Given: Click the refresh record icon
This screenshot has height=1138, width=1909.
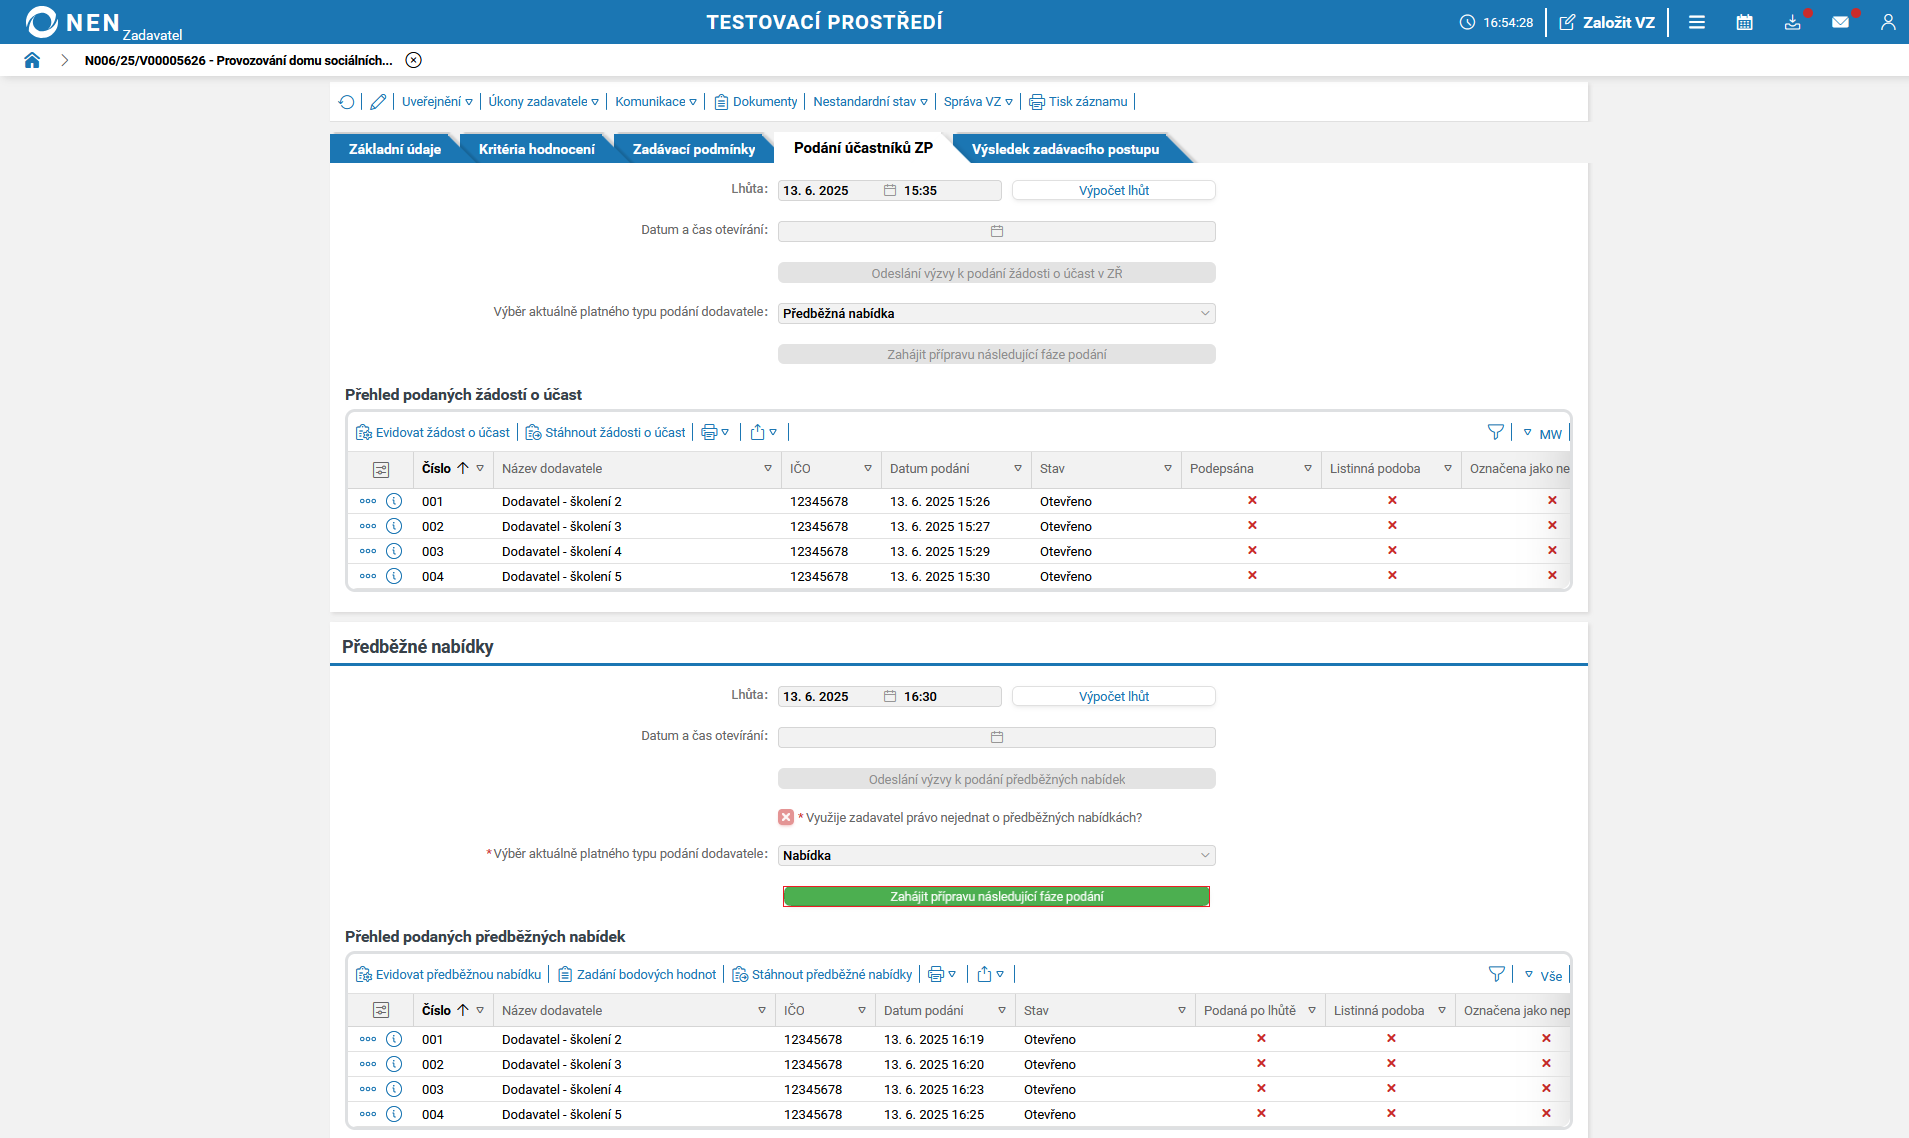Looking at the screenshot, I should (346, 102).
